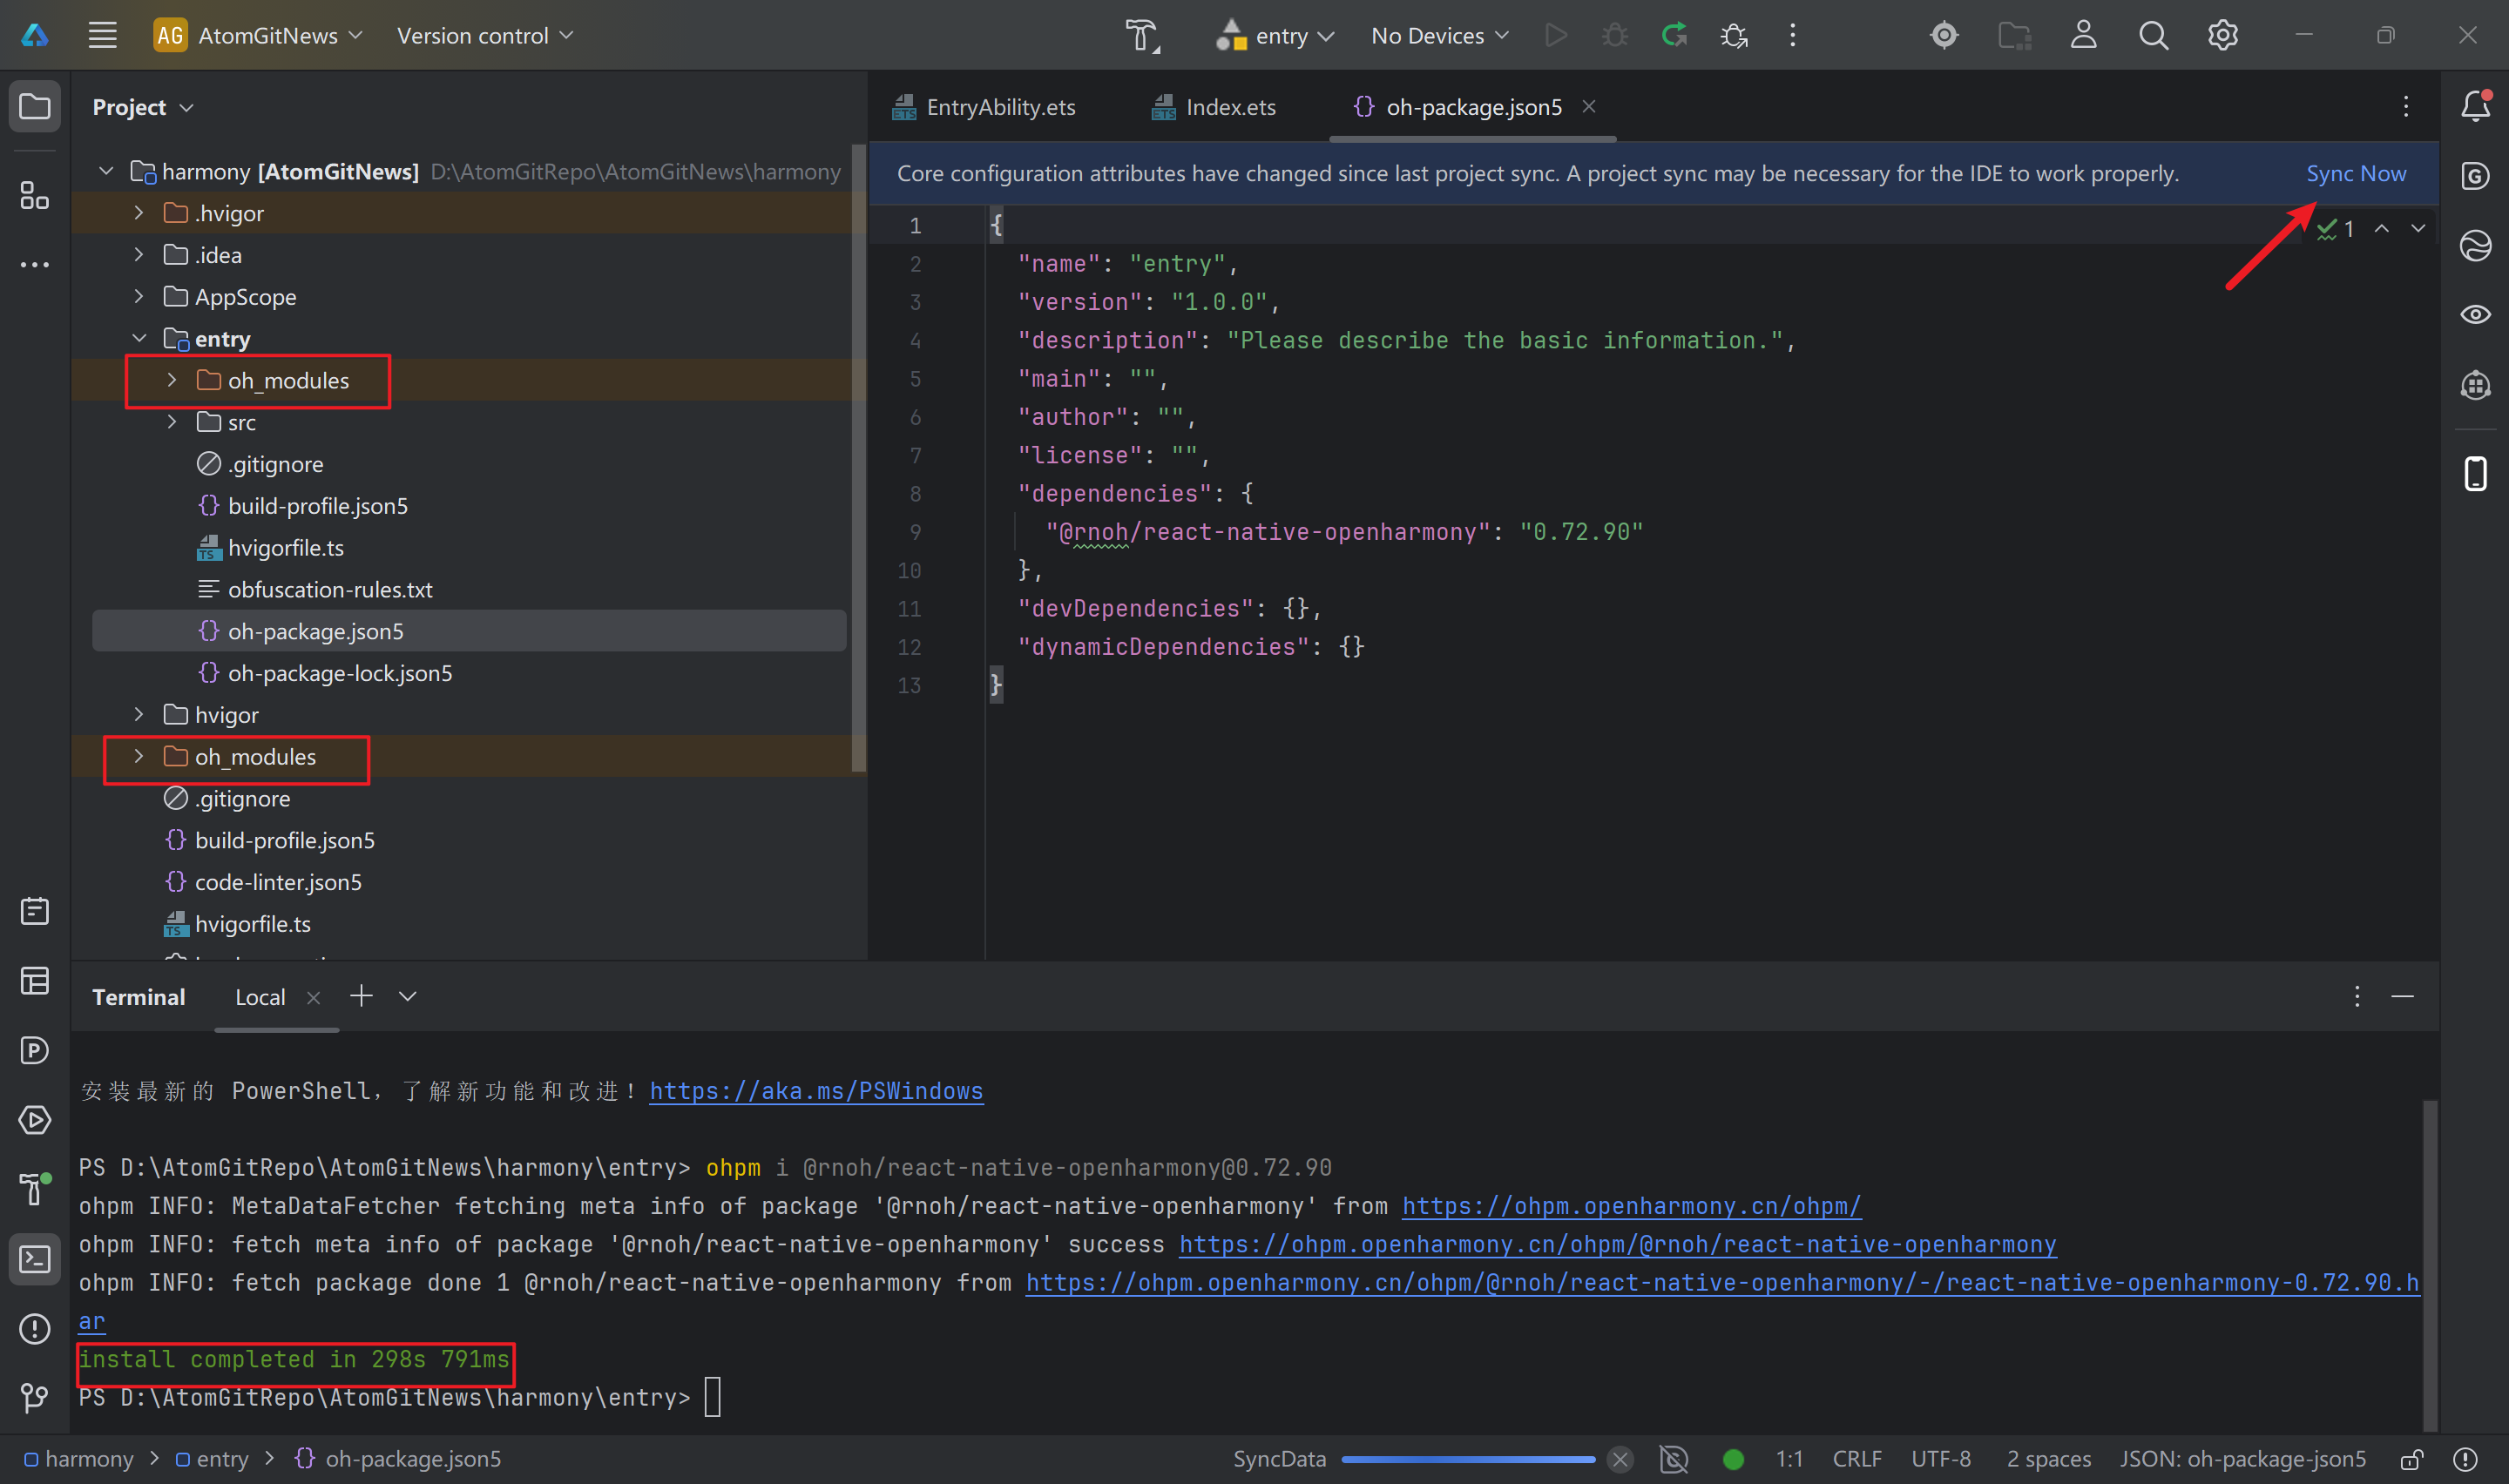Cancel the SyncData progress bar
Viewport: 2509px width, 1484px height.
pos(1620,1459)
